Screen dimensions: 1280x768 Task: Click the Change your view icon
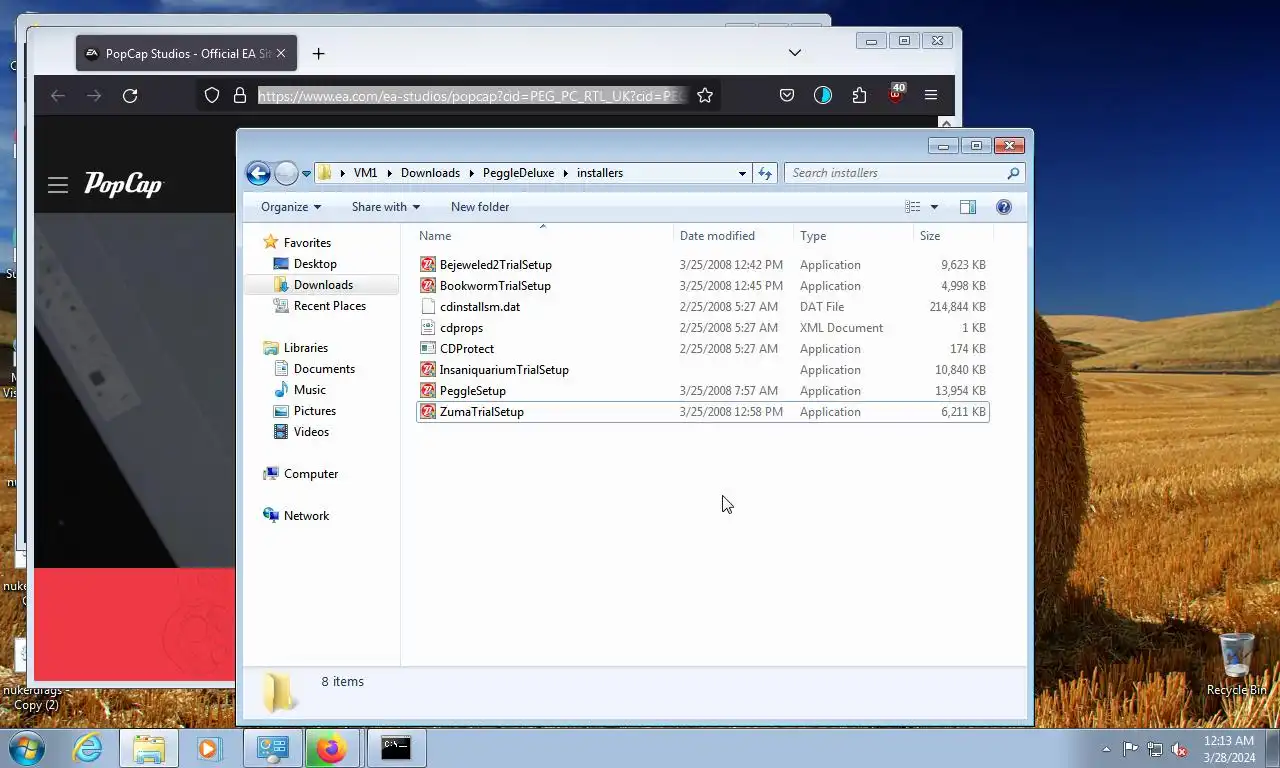913,207
